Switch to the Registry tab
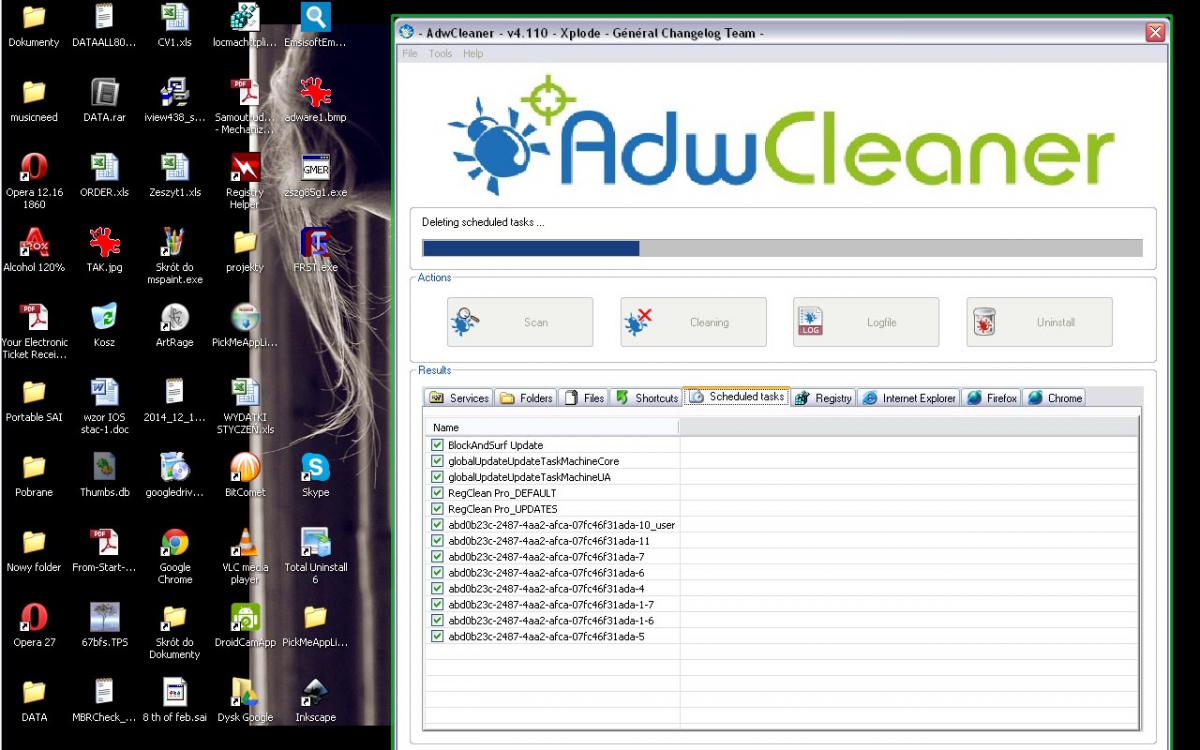This screenshot has height=750, width=1200. click(x=824, y=398)
